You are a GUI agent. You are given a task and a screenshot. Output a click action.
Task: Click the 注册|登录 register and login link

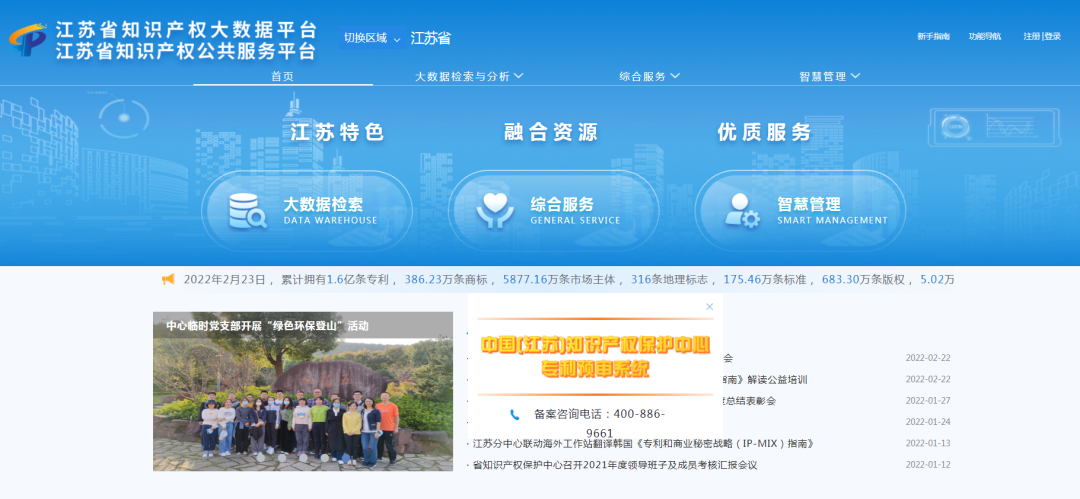click(1041, 37)
